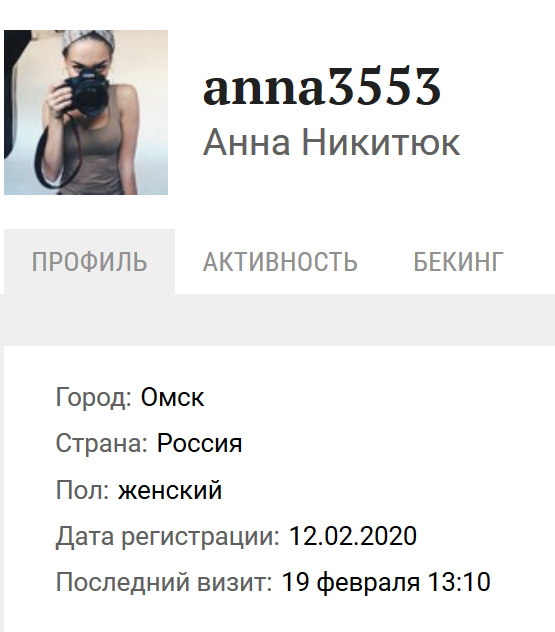Click the registration date 12.02.2020
This screenshot has width=555, height=632.
(x=353, y=536)
